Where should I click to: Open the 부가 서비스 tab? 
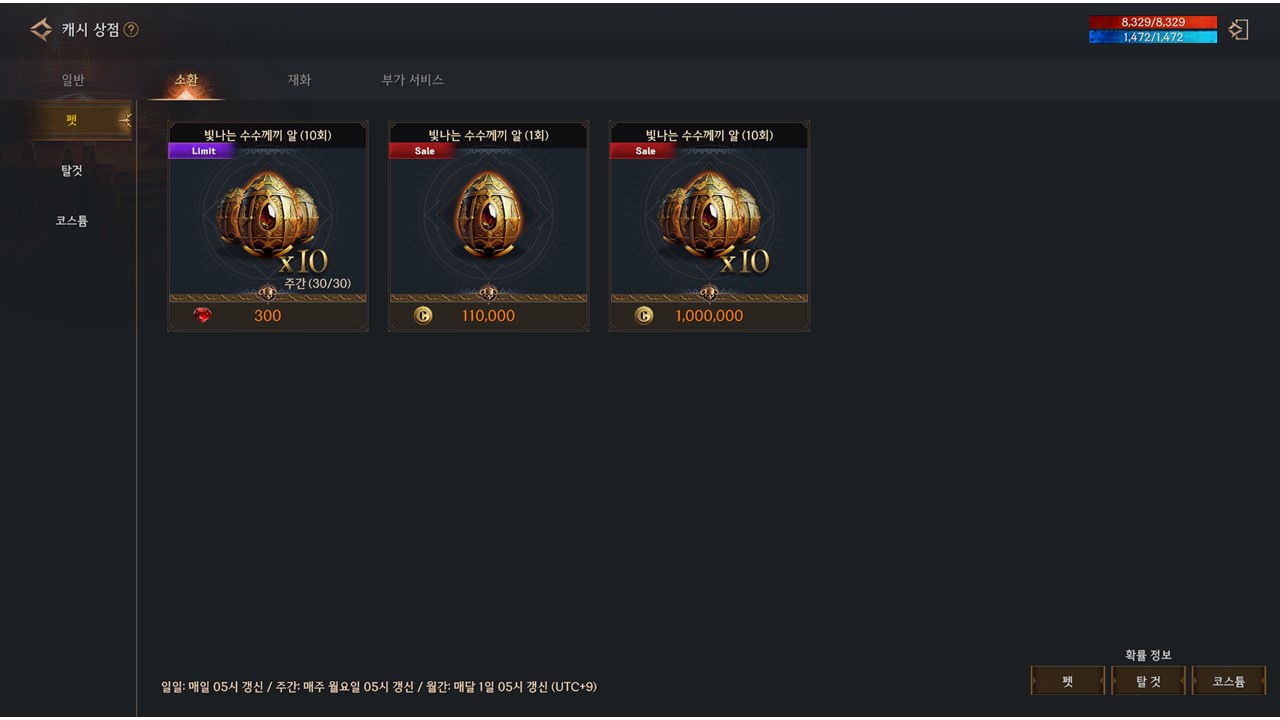412,80
